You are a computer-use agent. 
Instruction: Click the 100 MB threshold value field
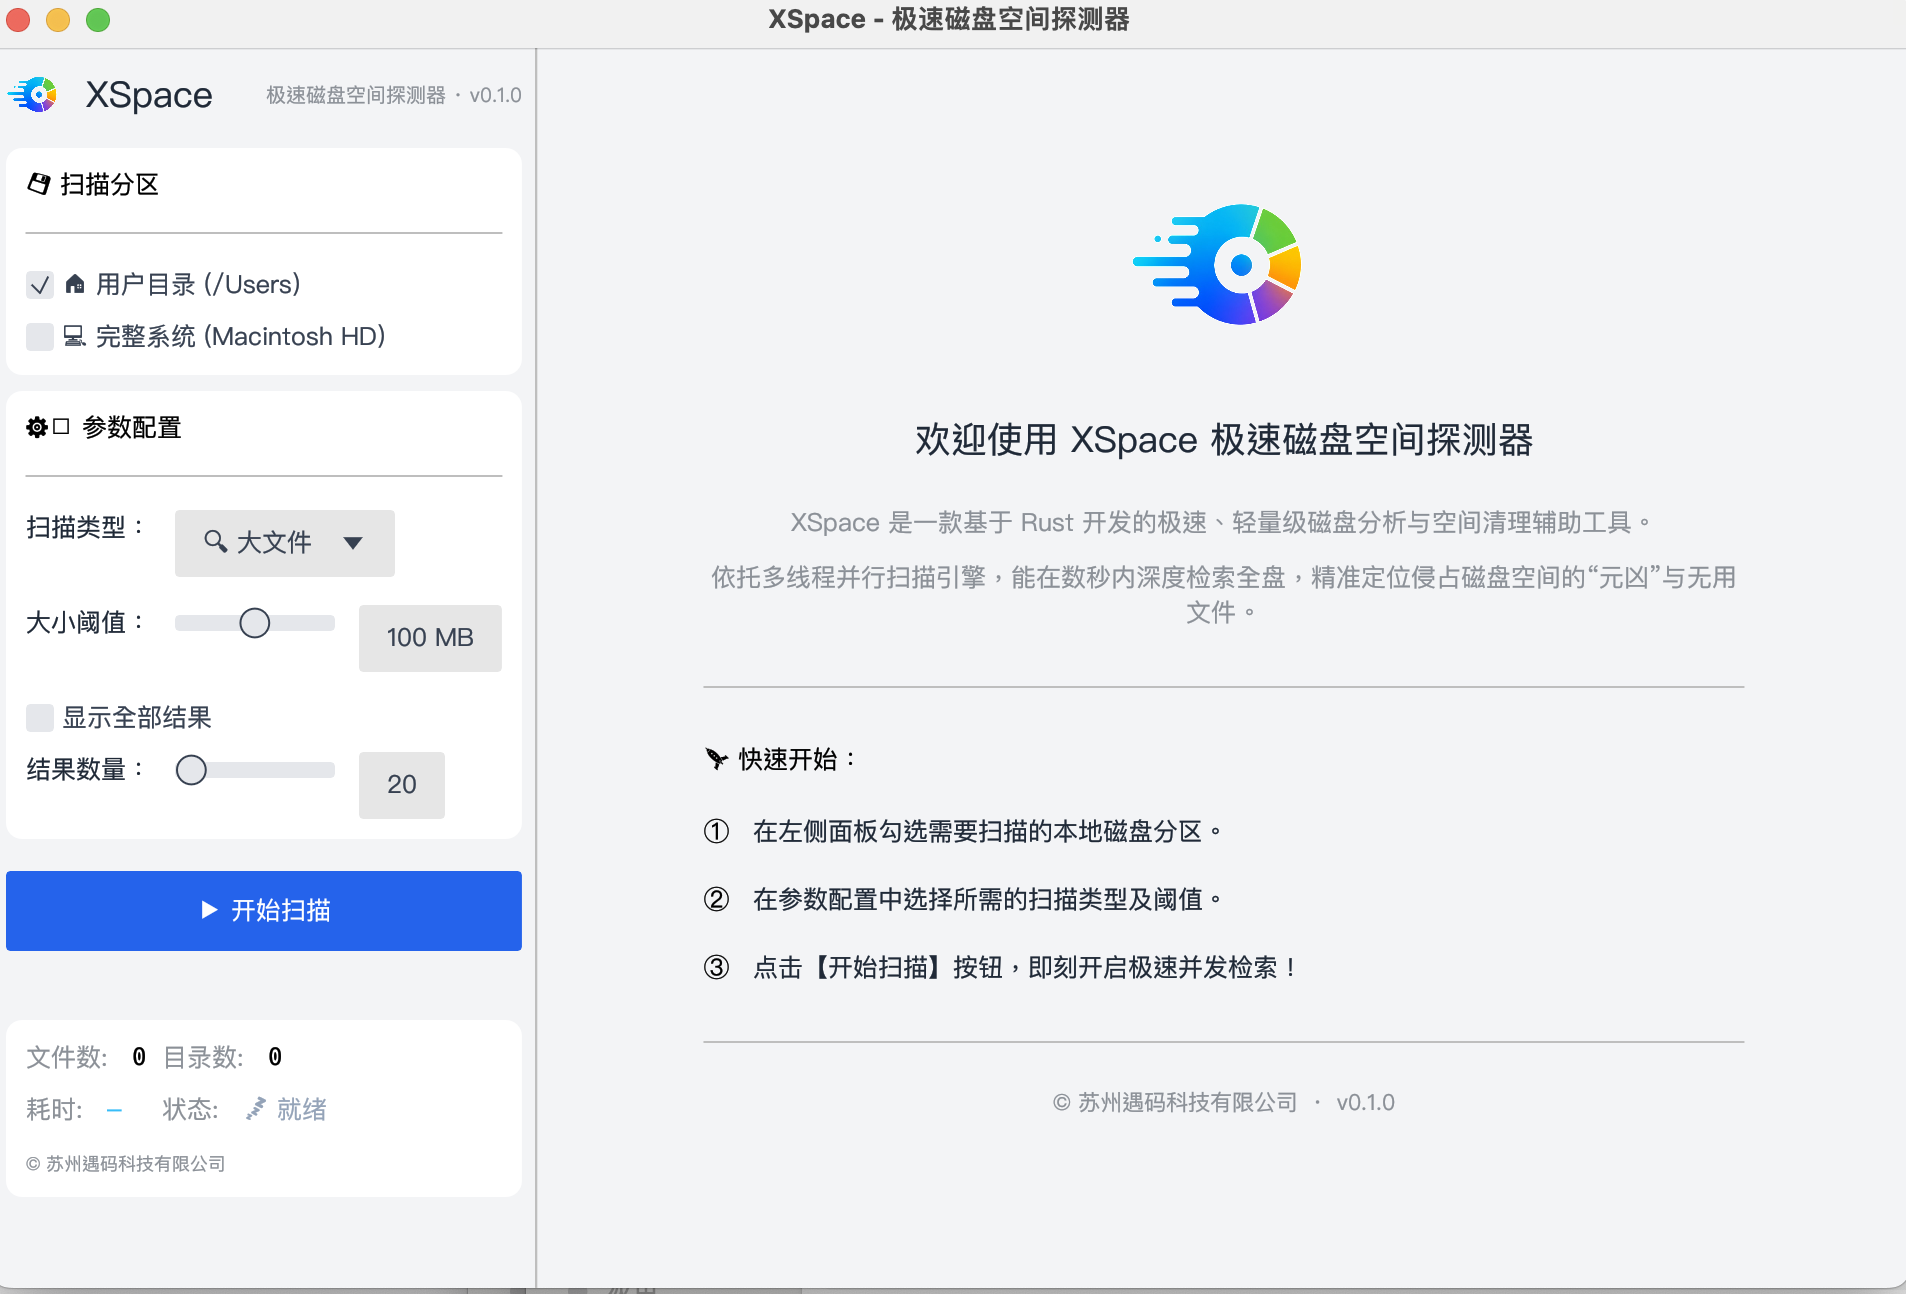tap(430, 638)
